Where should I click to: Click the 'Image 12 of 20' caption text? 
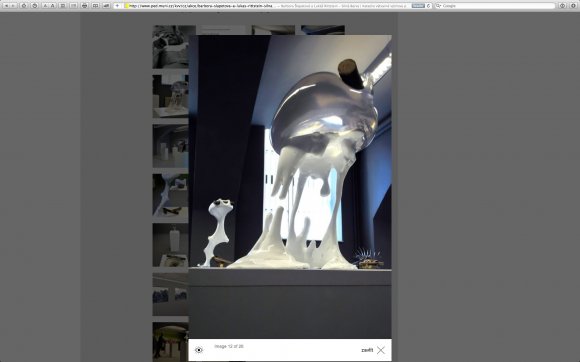229,346
